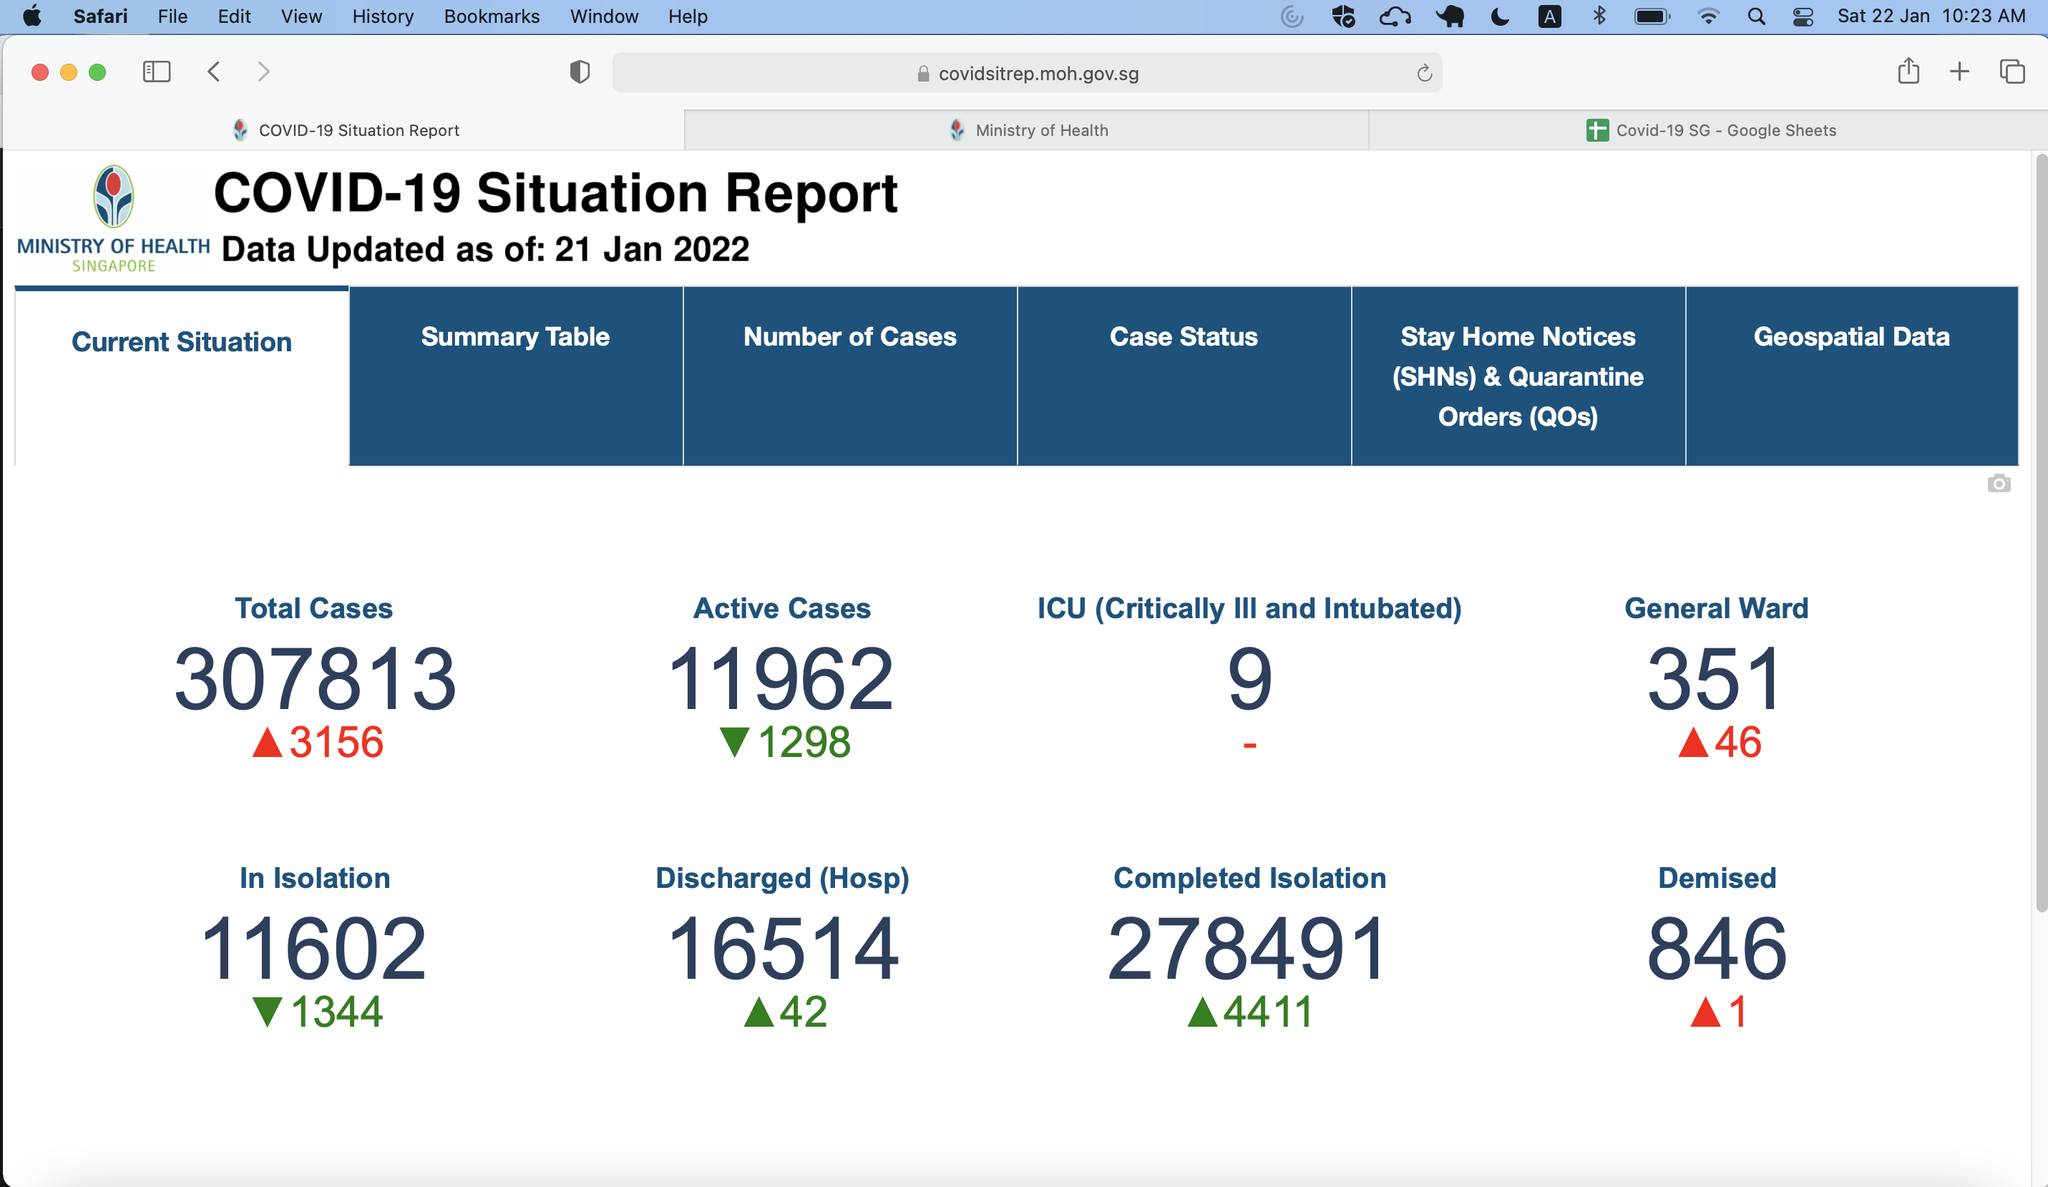Toggle Bluetooth from the menu bar

pos(1599,16)
